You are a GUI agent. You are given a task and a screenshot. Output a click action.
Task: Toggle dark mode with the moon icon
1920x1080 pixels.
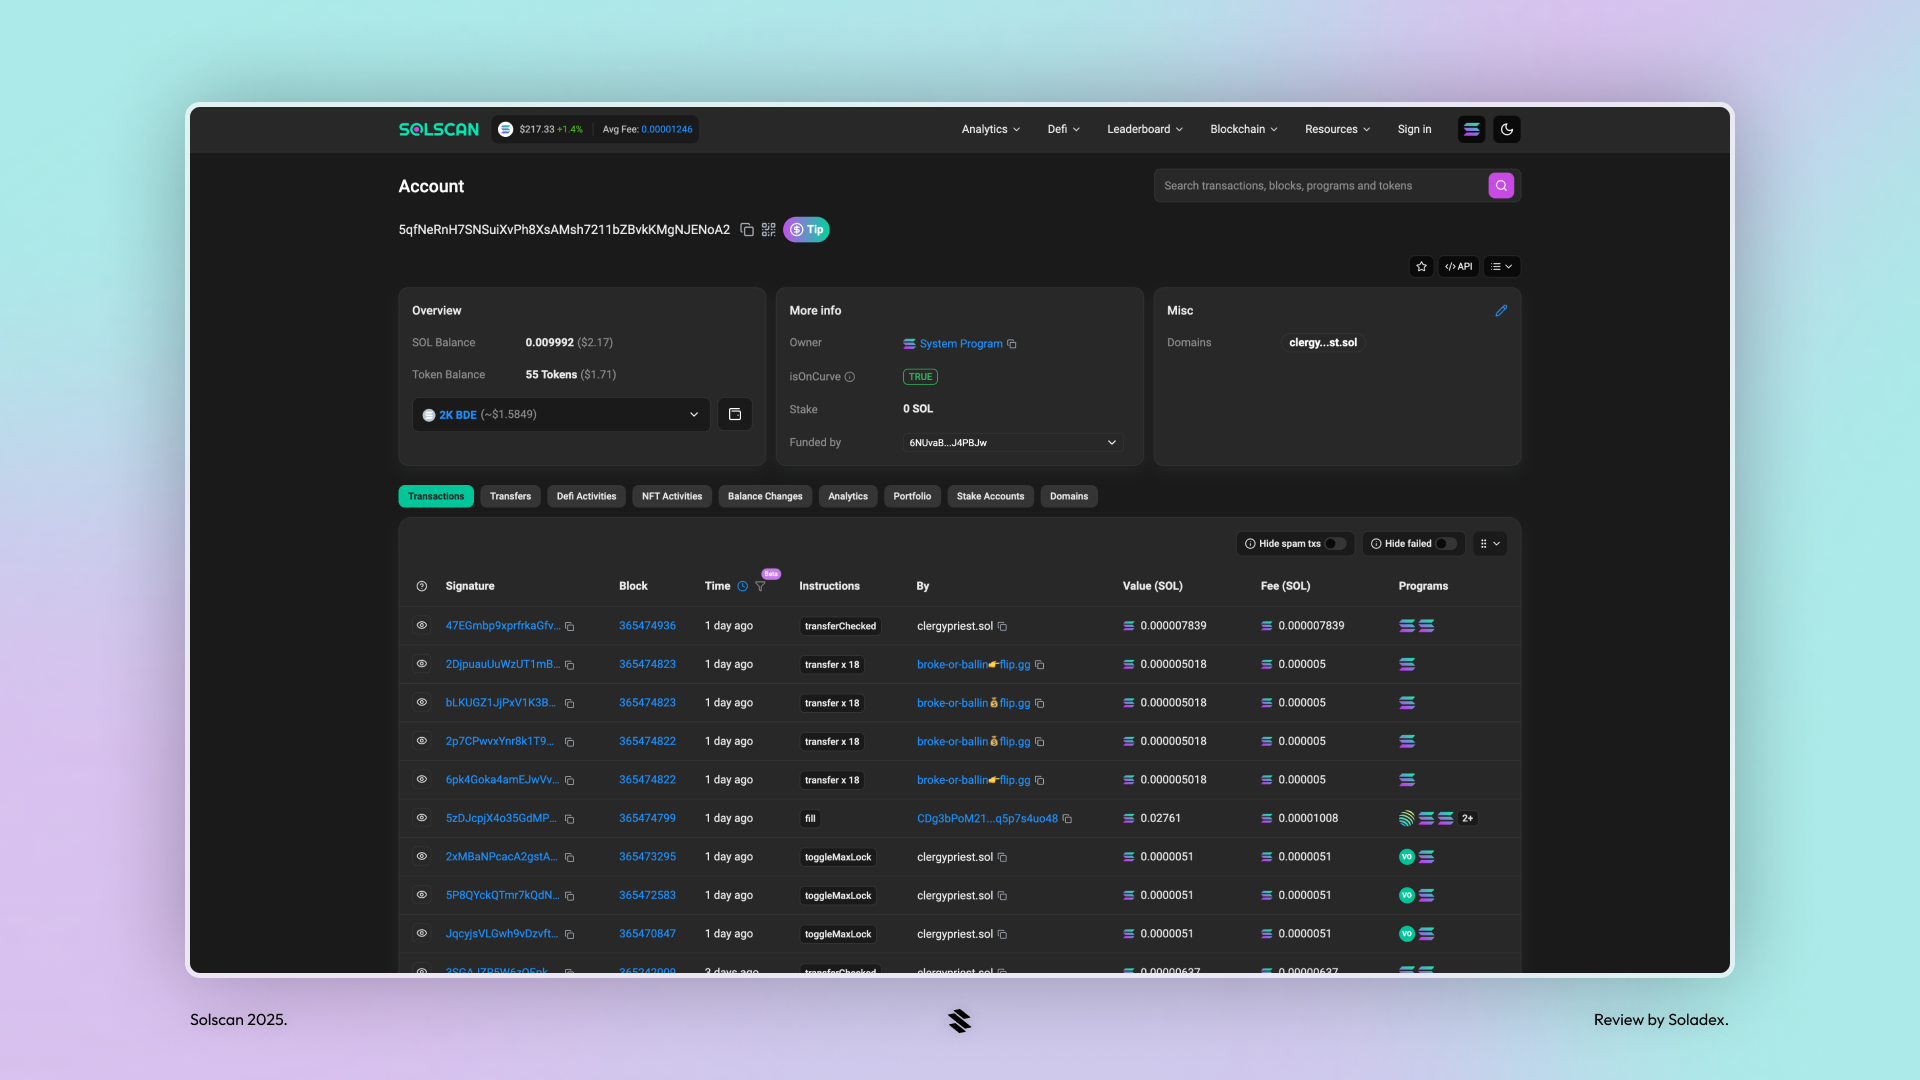(x=1506, y=129)
